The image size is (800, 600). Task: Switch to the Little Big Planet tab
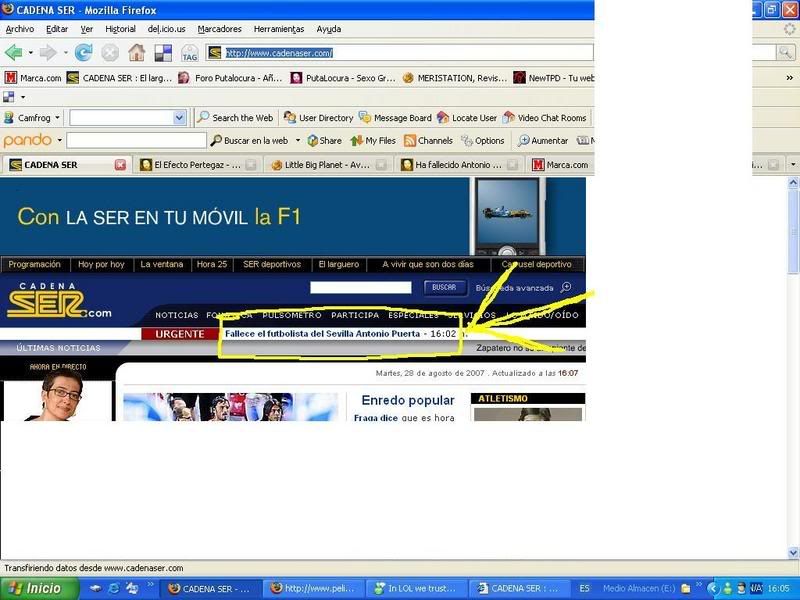click(x=327, y=165)
